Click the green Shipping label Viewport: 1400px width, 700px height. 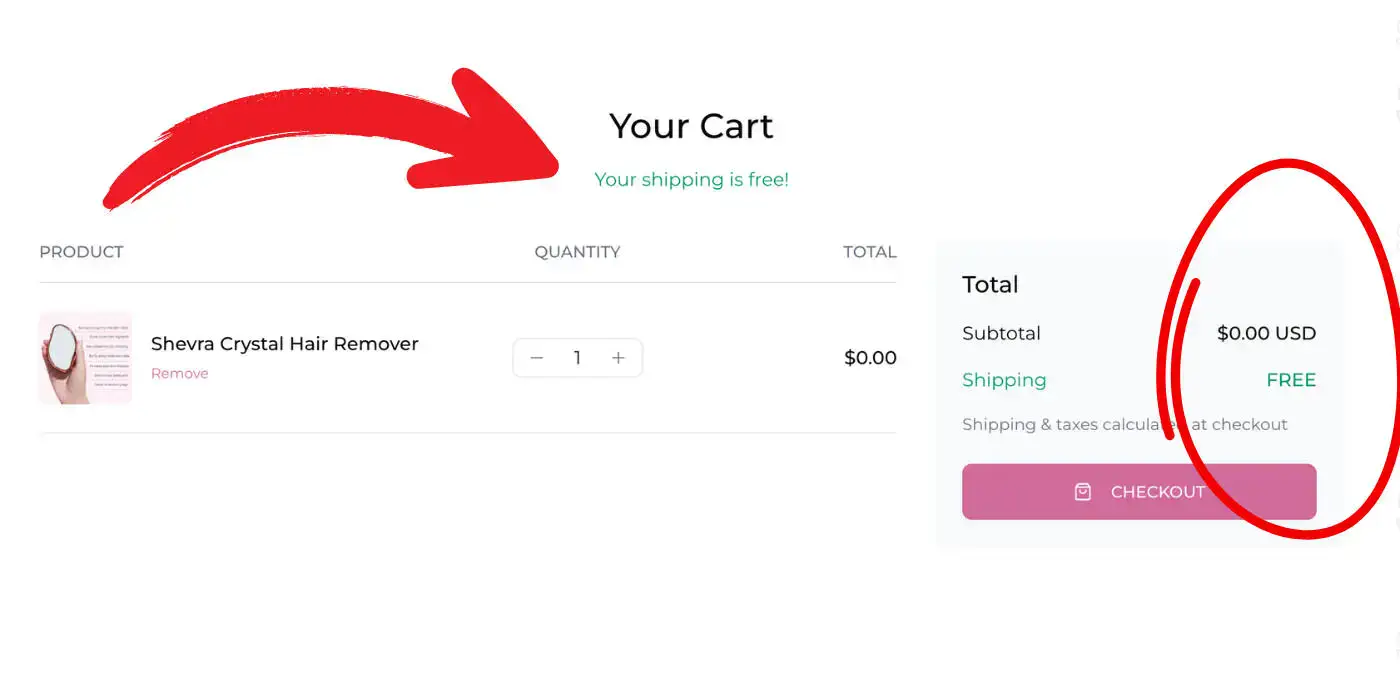tap(1004, 381)
